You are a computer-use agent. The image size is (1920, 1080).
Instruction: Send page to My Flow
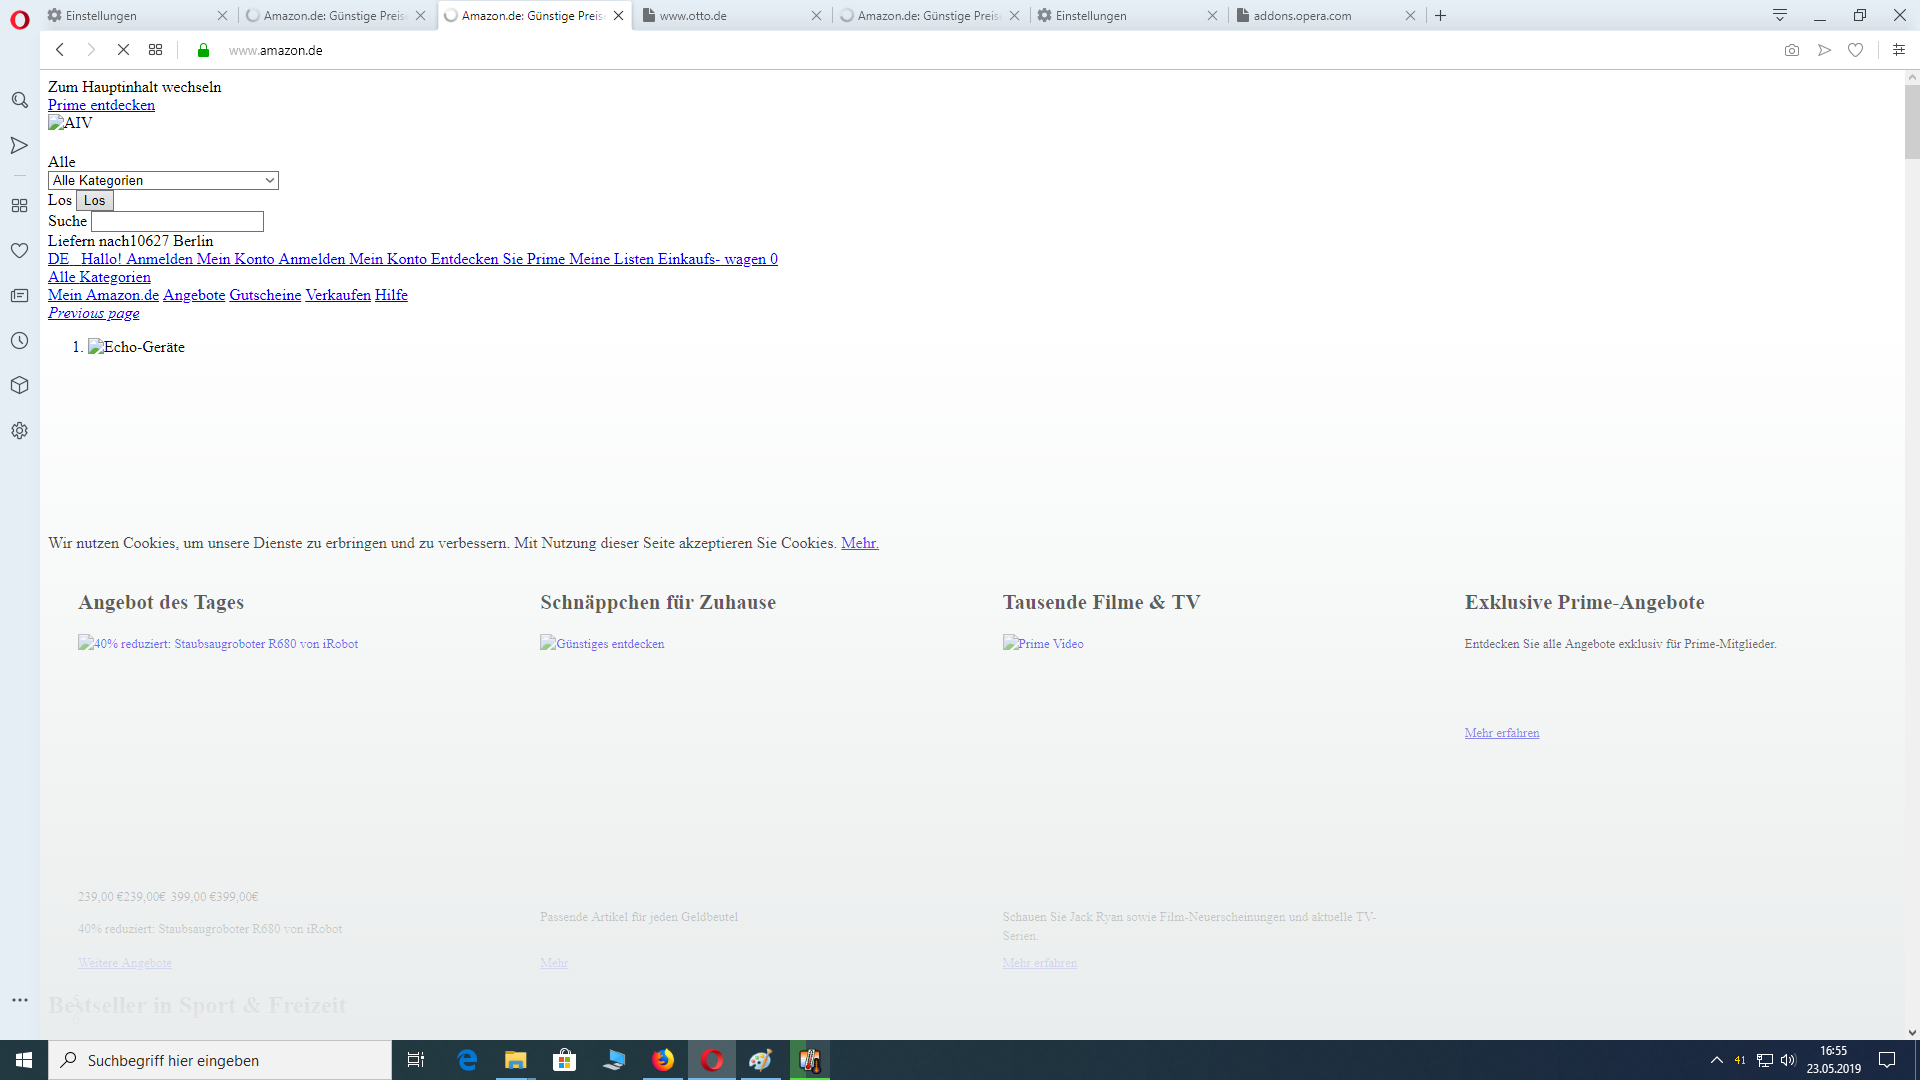(x=1824, y=50)
